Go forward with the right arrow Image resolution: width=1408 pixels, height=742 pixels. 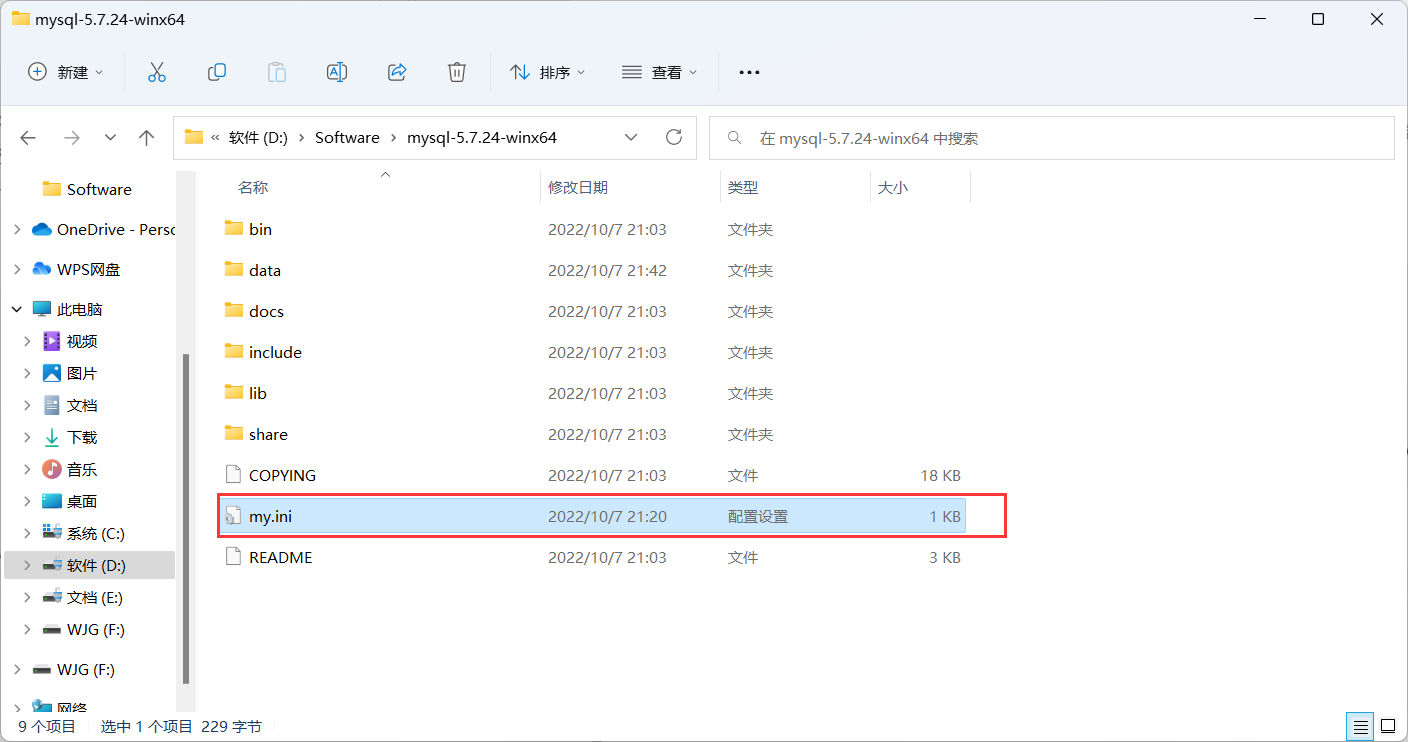[x=72, y=138]
